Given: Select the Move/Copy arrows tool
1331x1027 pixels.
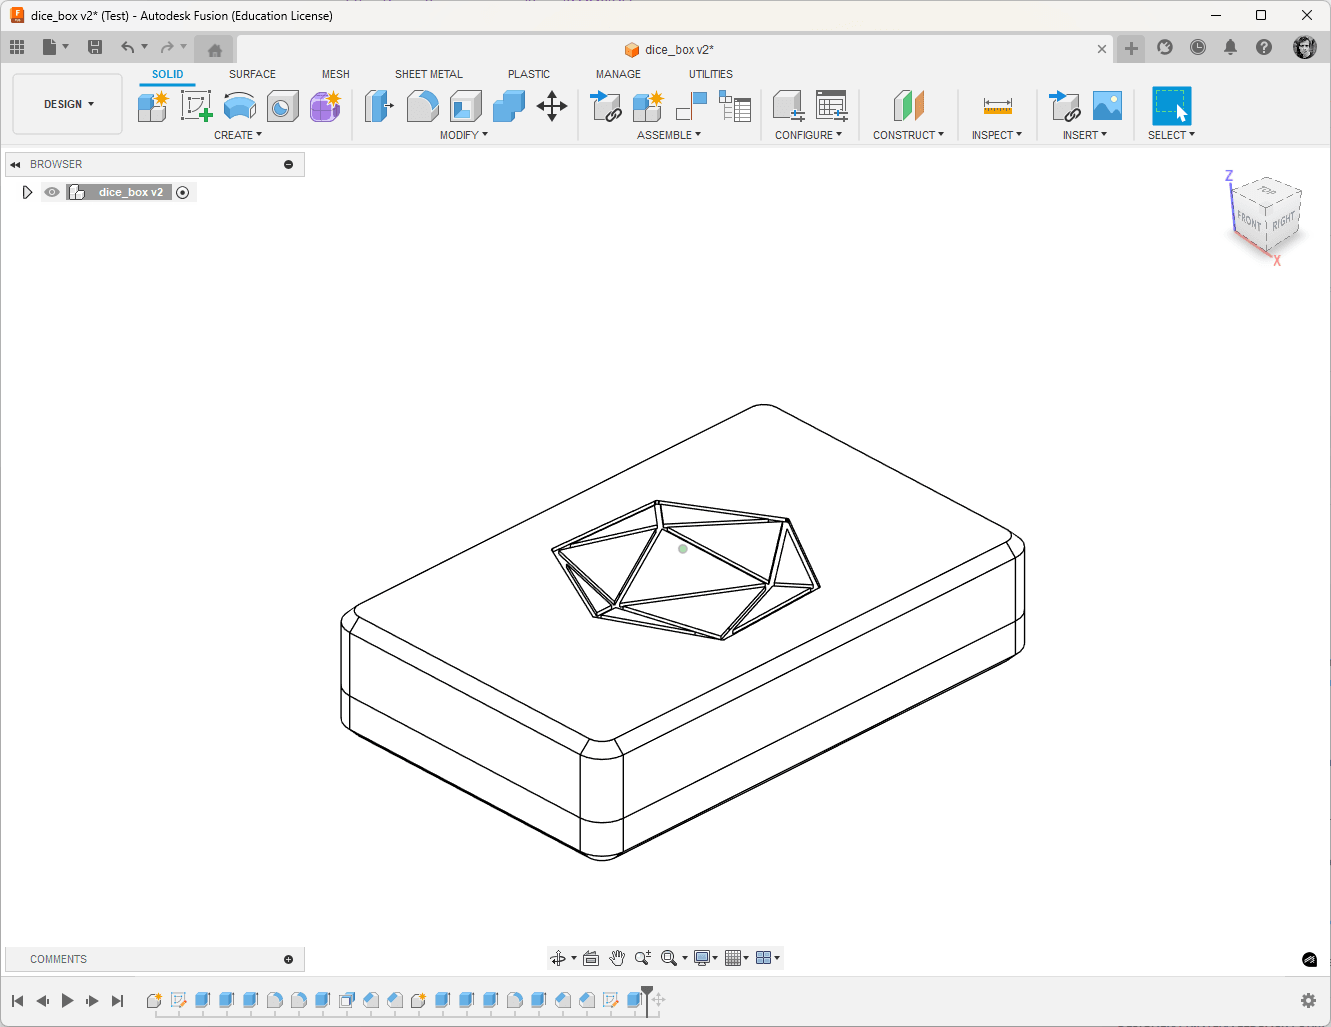Looking at the screenshot, I should pos(552,106).
